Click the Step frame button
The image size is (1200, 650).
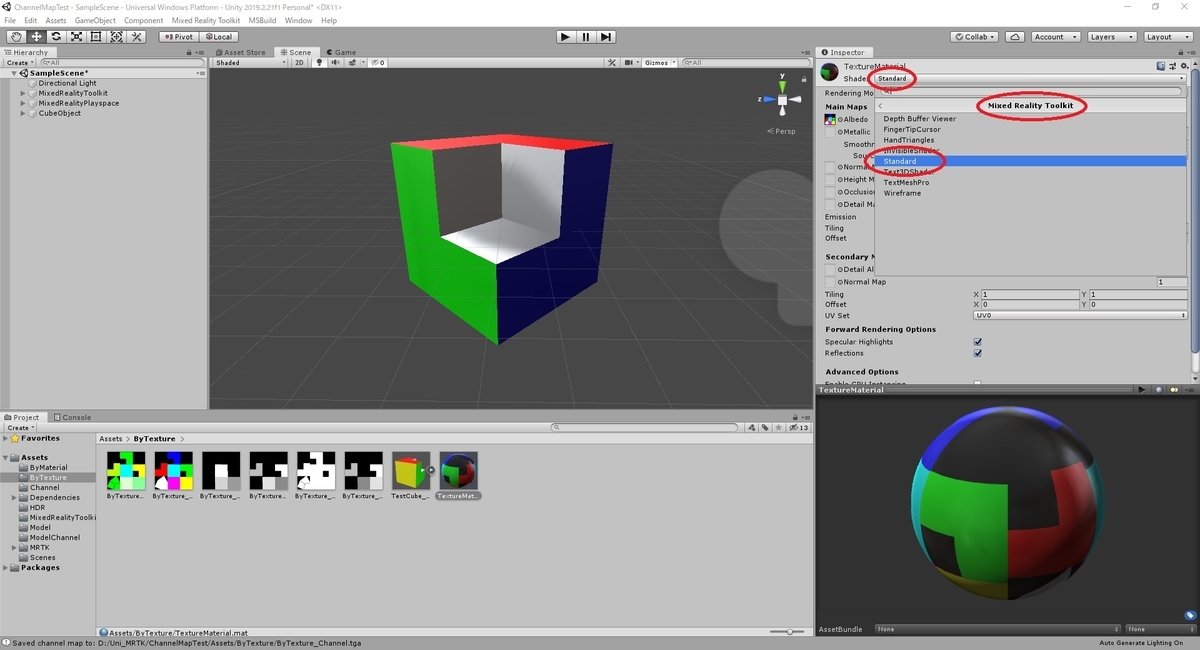(x=605, y=37)
